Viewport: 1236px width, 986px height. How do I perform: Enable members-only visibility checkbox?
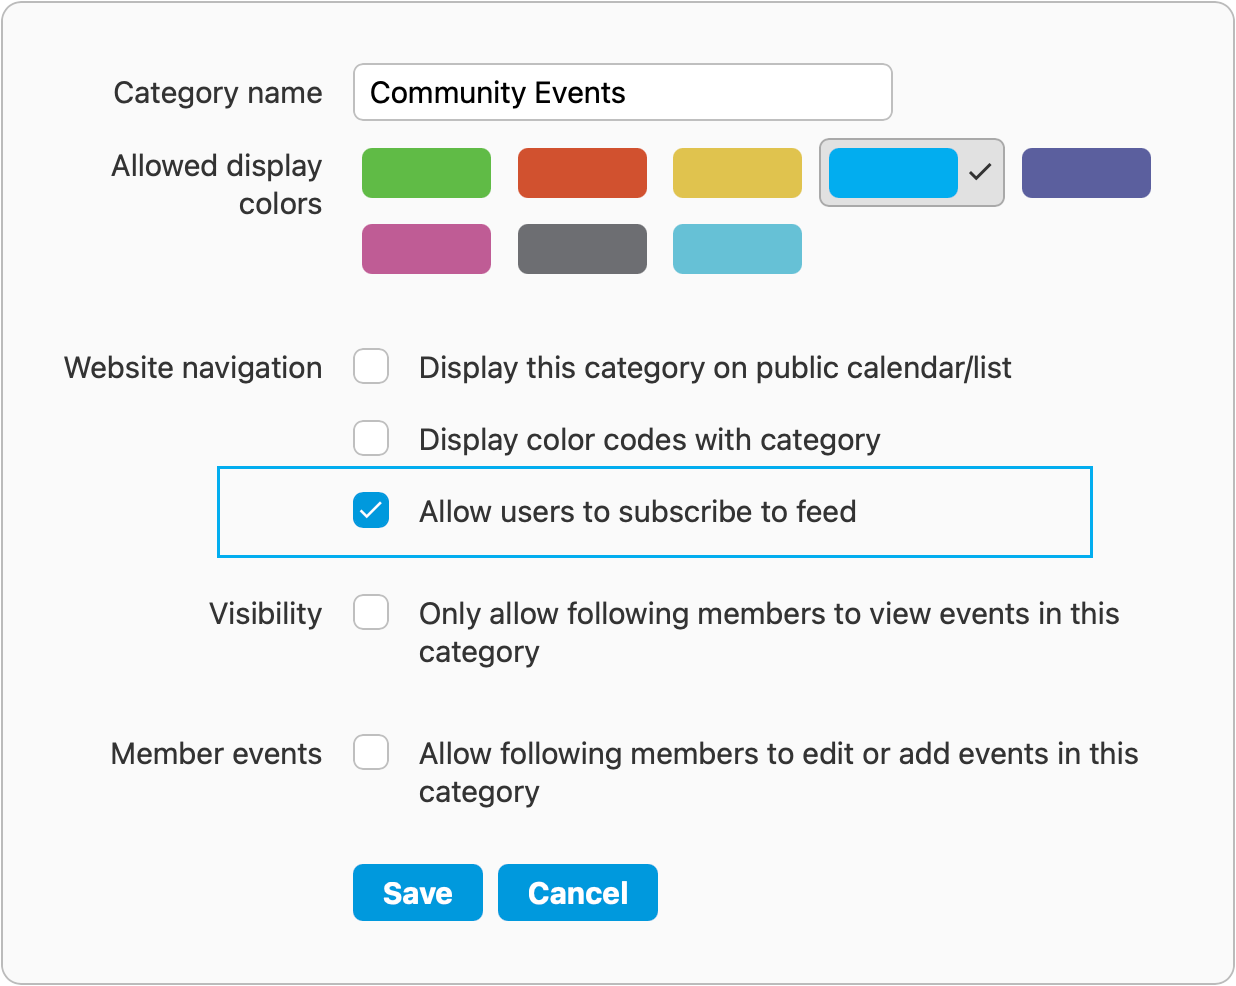(371, 612)
